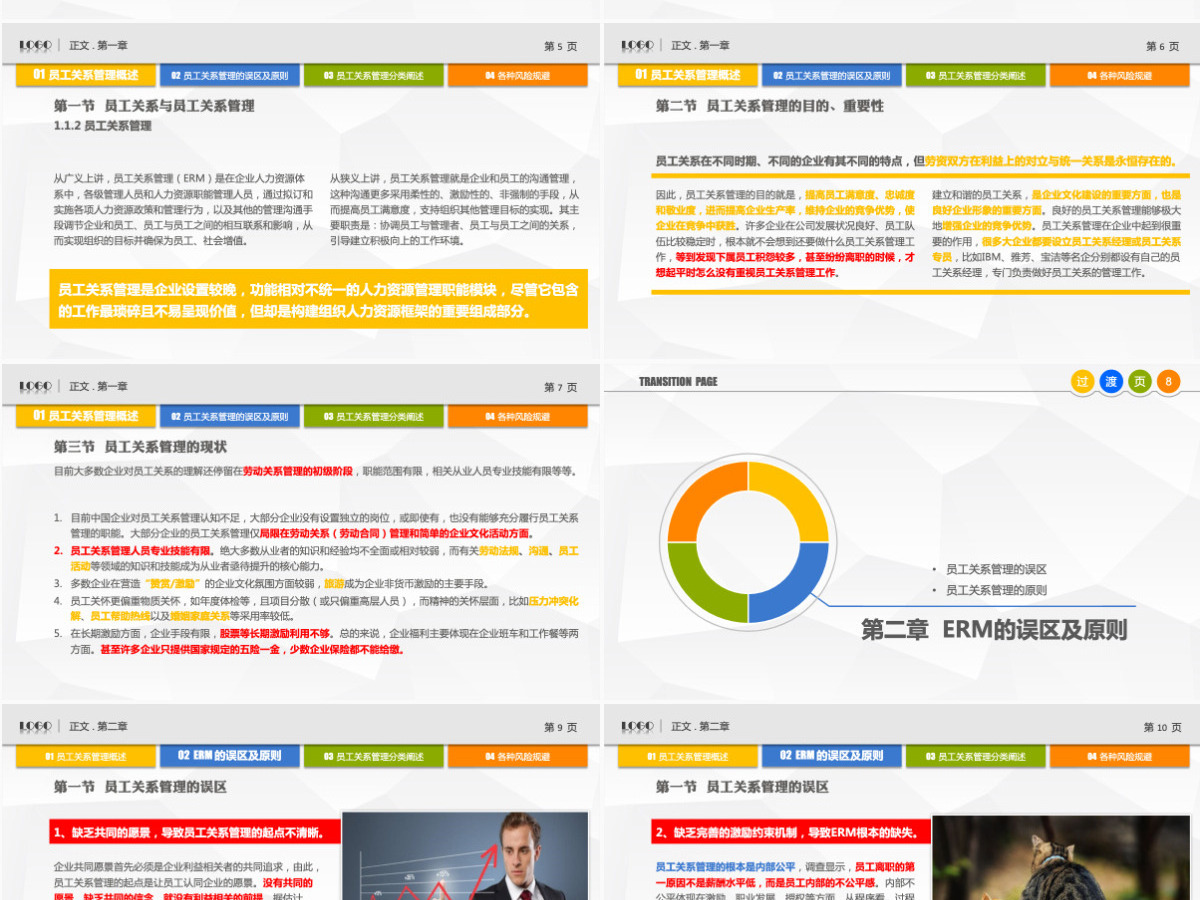The width and height of the screenshot is (1200, 900).
Task: Click '正文 . 第一章' label on page 5 slide
Action: point(99,46)
